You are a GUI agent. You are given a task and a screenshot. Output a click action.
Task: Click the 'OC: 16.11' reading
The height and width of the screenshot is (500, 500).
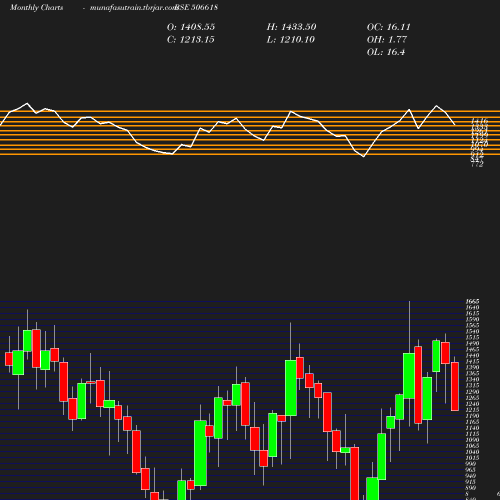tap(389, 27)
